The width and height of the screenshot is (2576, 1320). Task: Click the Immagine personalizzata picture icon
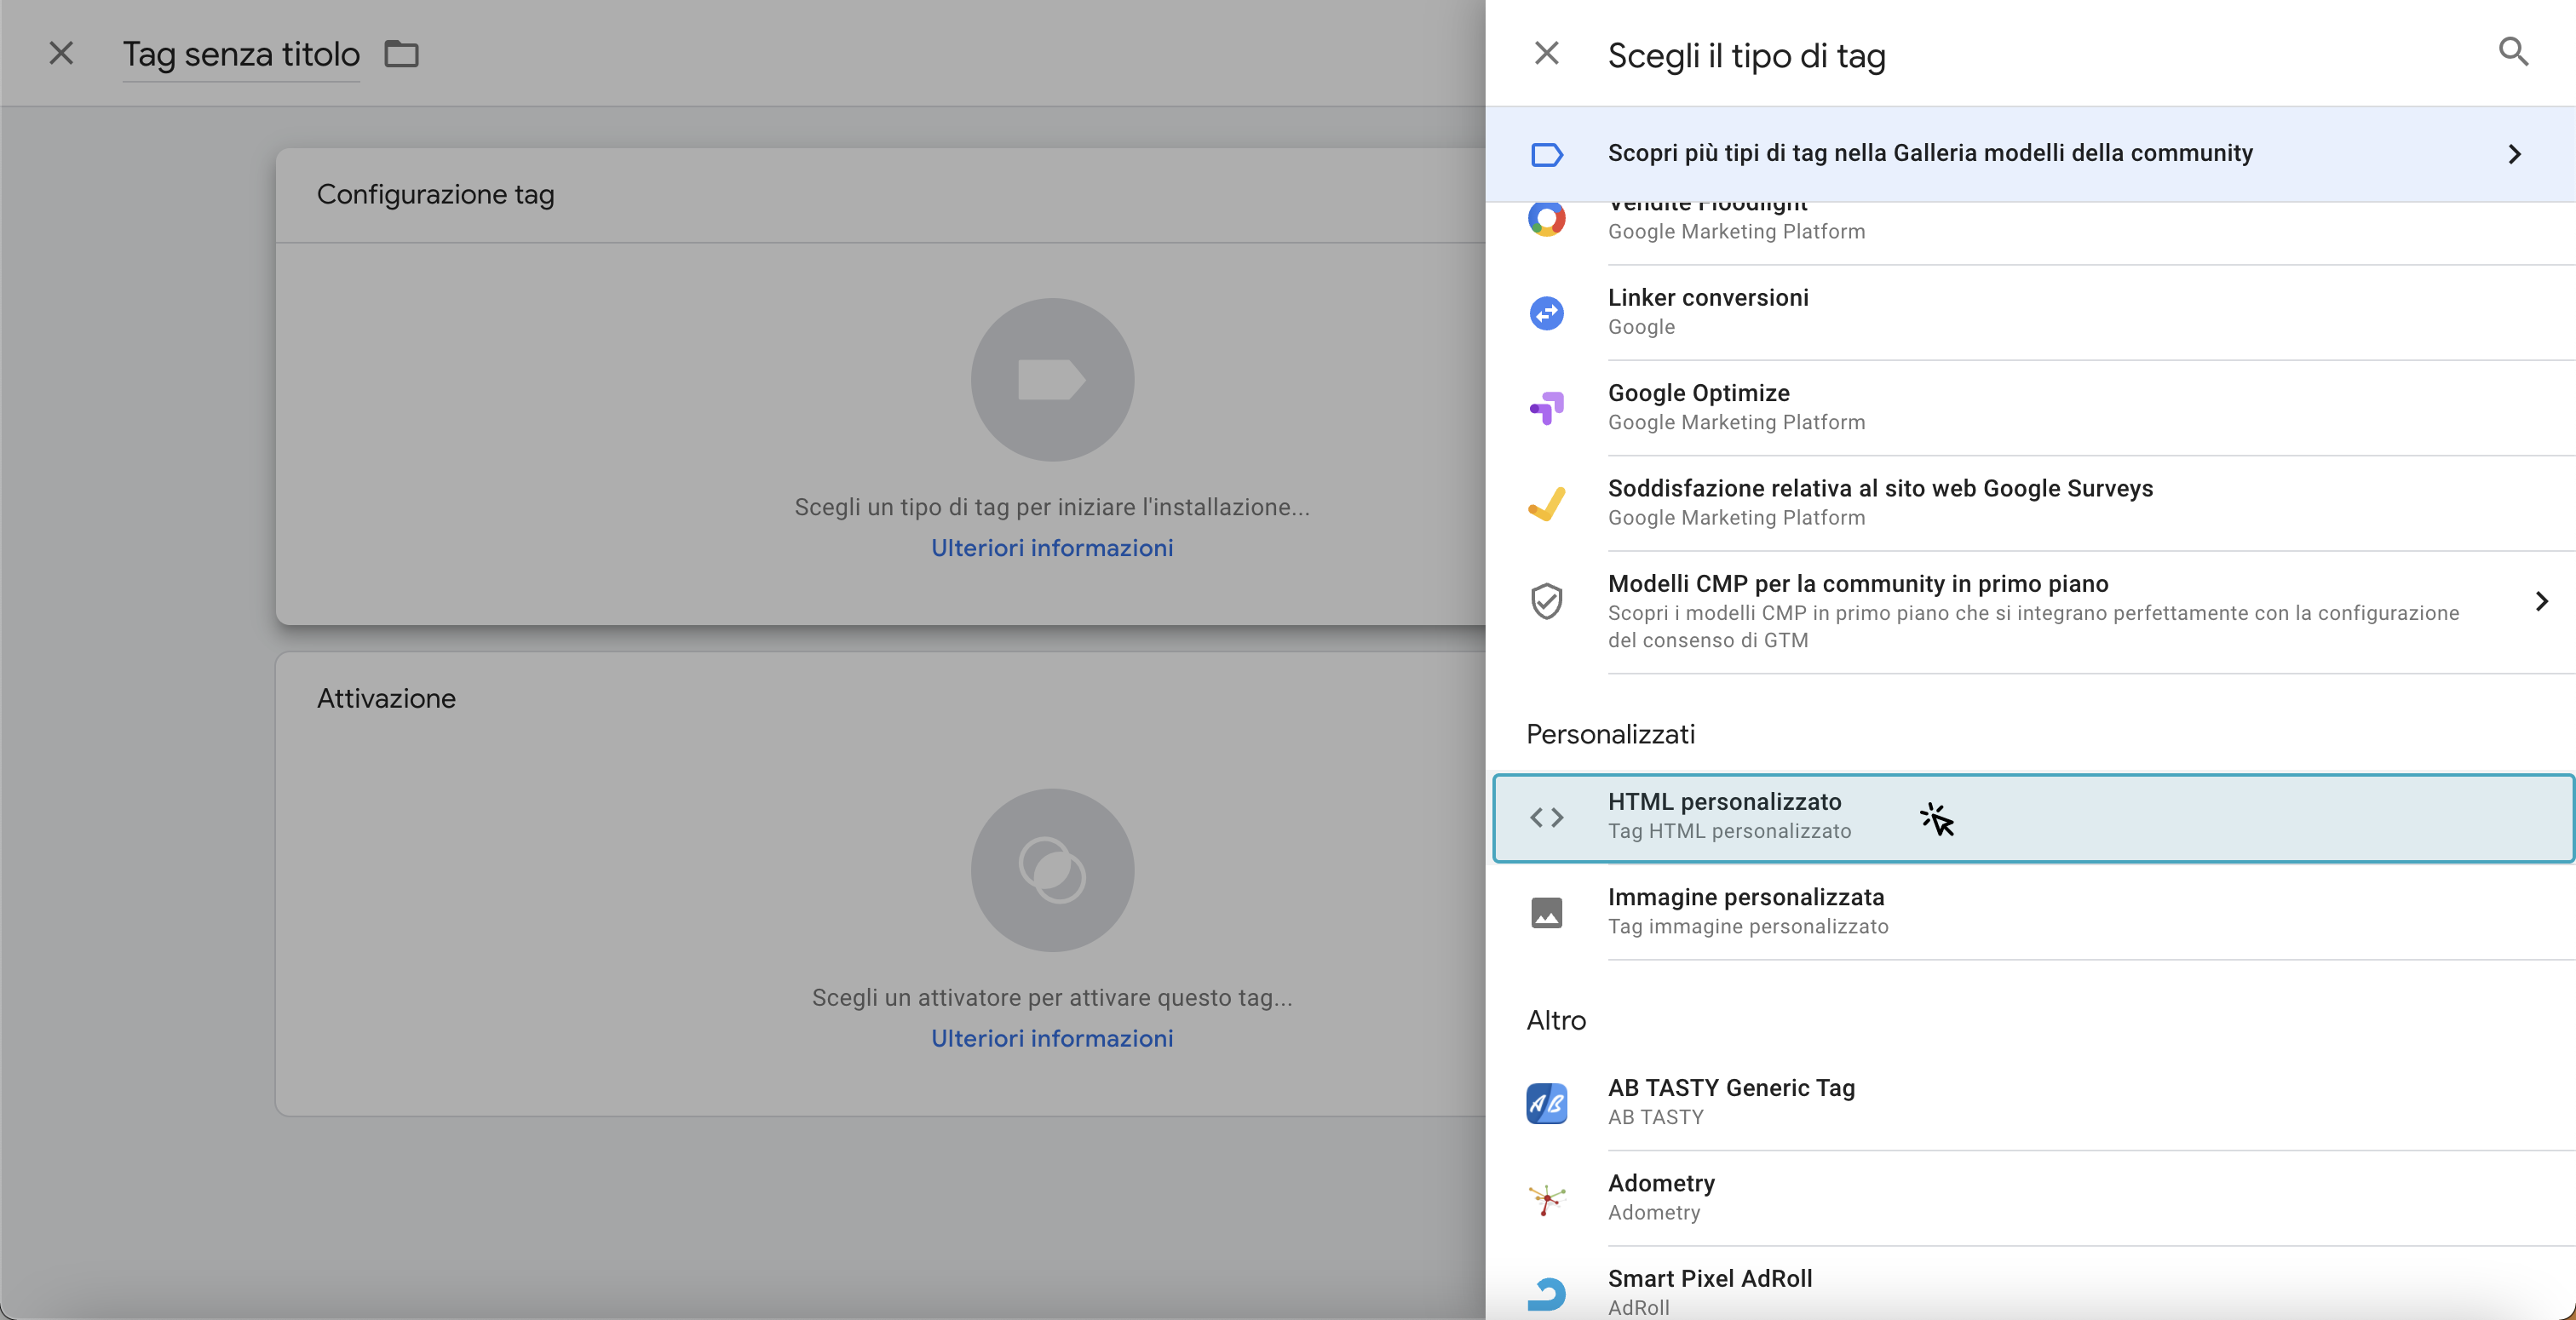coord(1546,912)
